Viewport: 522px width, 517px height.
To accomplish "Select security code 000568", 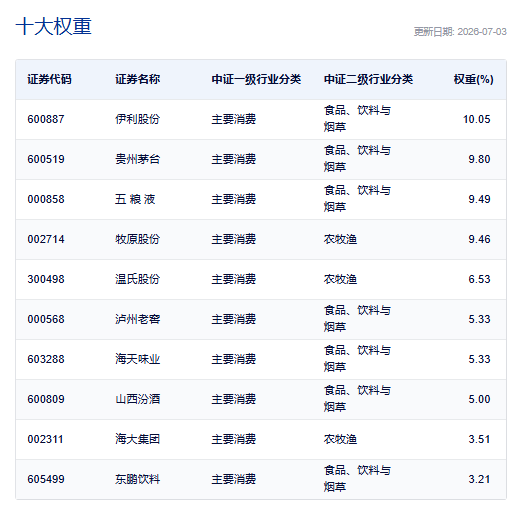I will tap(46, 319).
